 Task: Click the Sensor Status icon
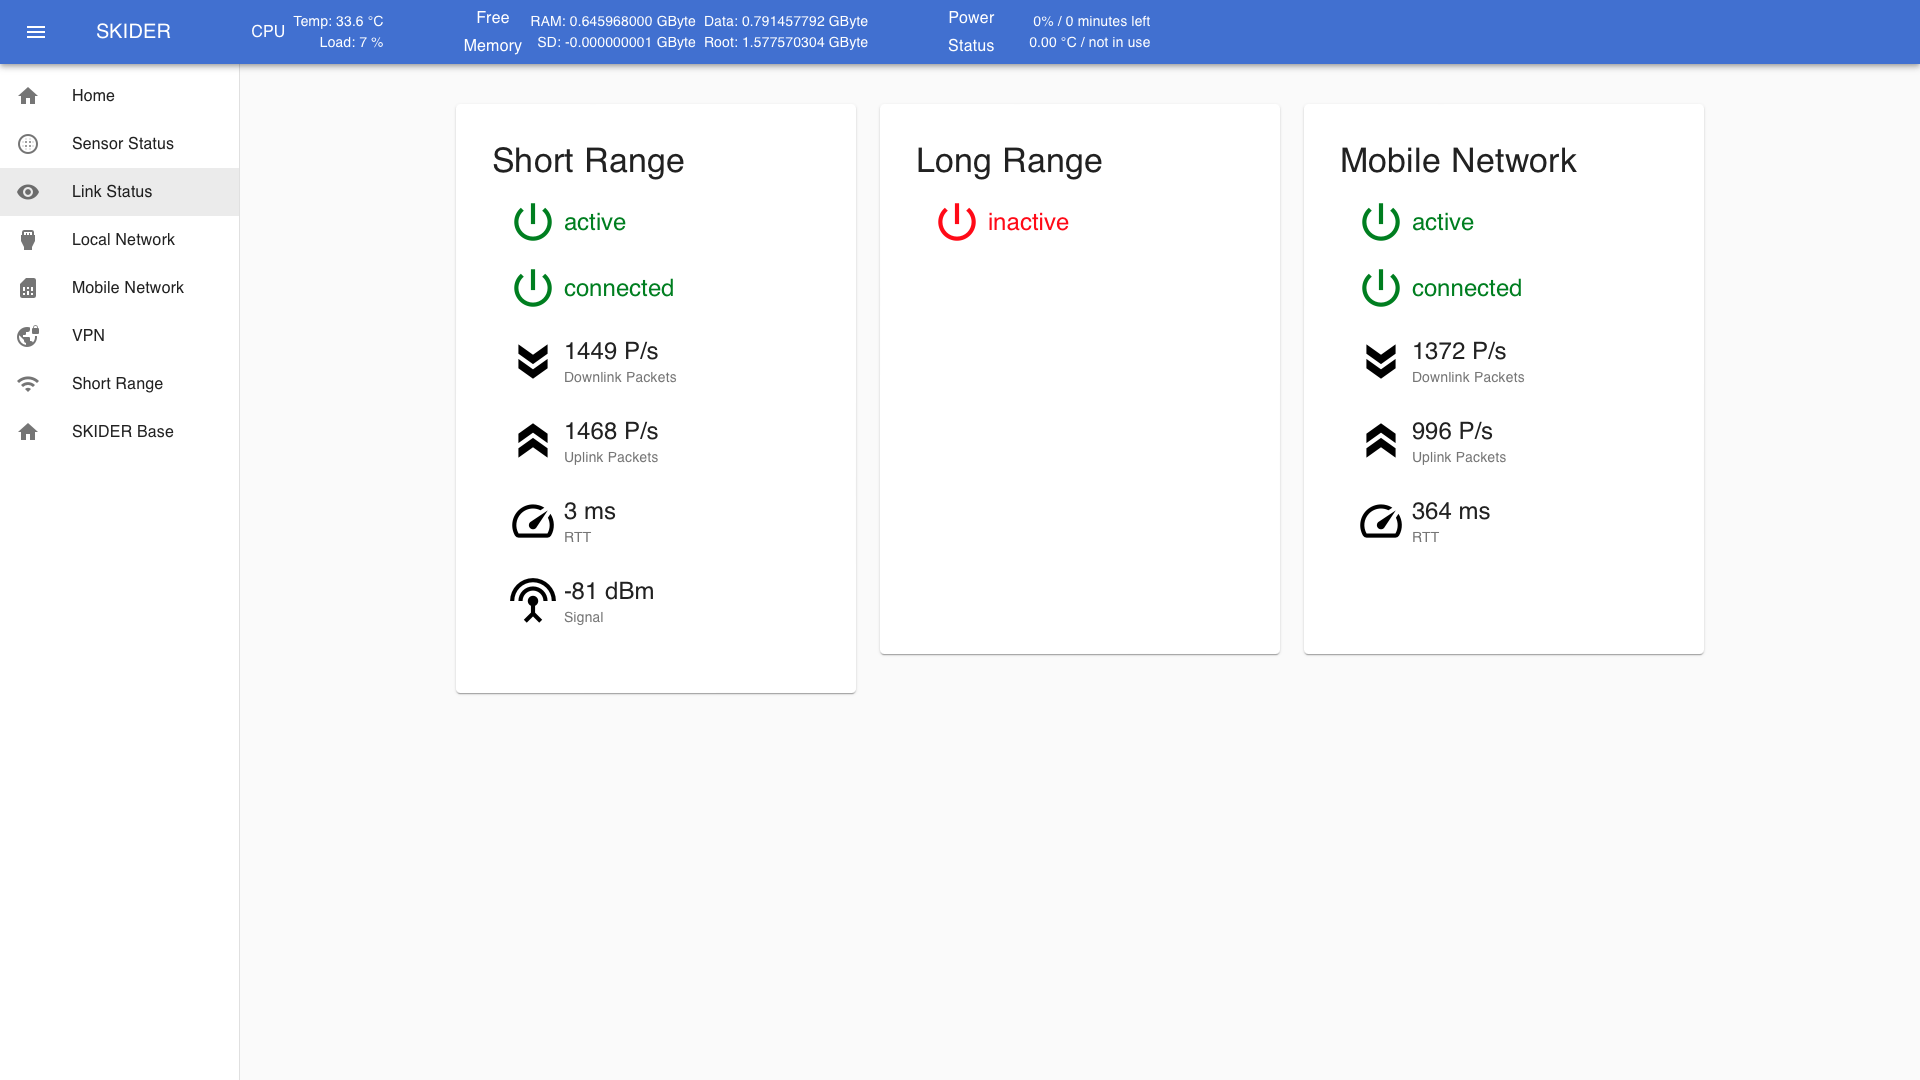tap(28, 144)
